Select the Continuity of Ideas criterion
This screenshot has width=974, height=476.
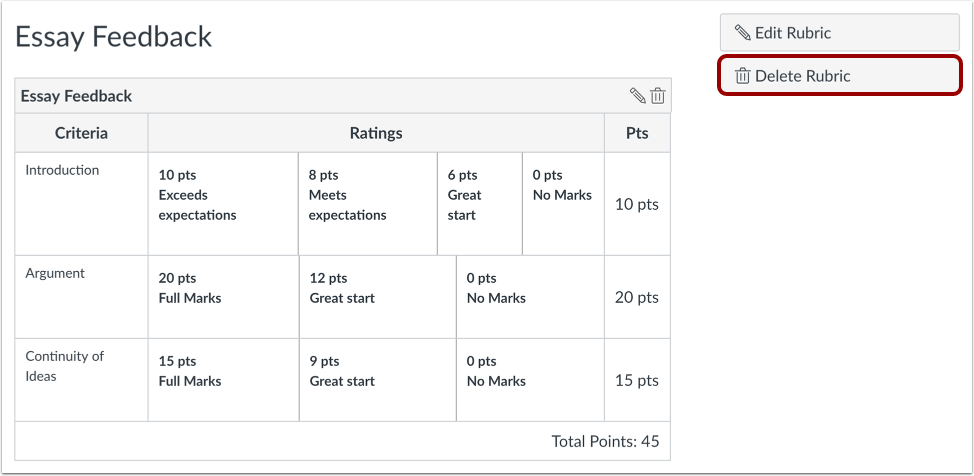pyautogui.click(x=64, y=366)
